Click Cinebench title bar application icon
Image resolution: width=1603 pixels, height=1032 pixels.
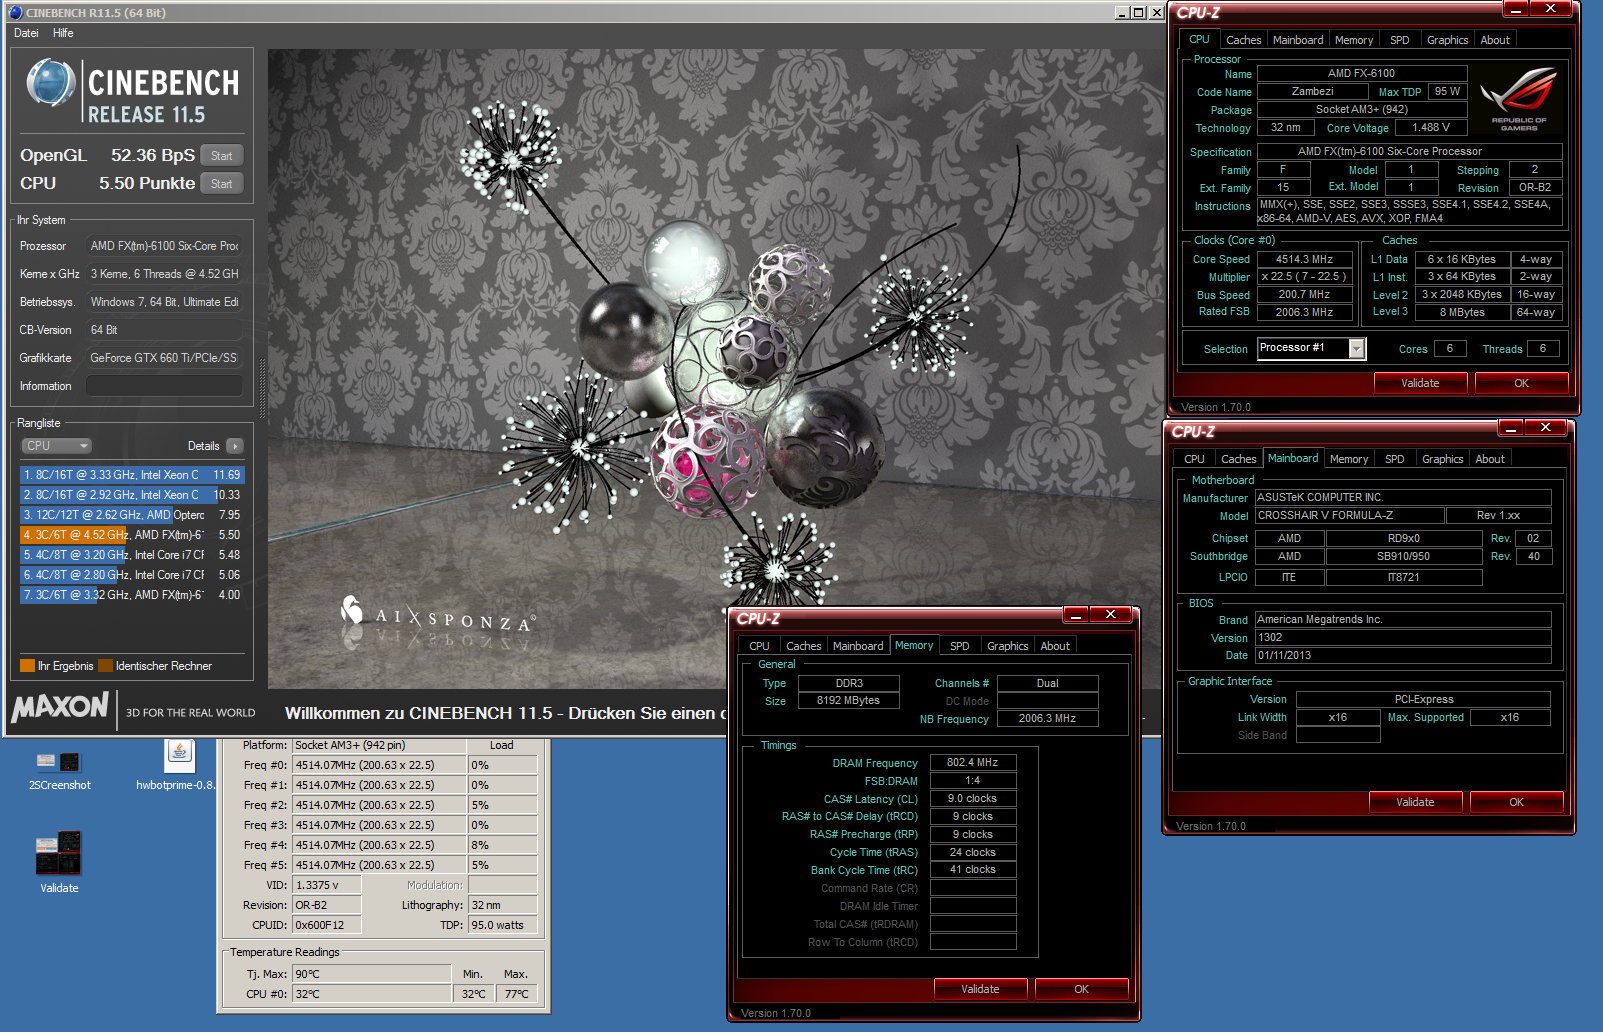(14, 13)
